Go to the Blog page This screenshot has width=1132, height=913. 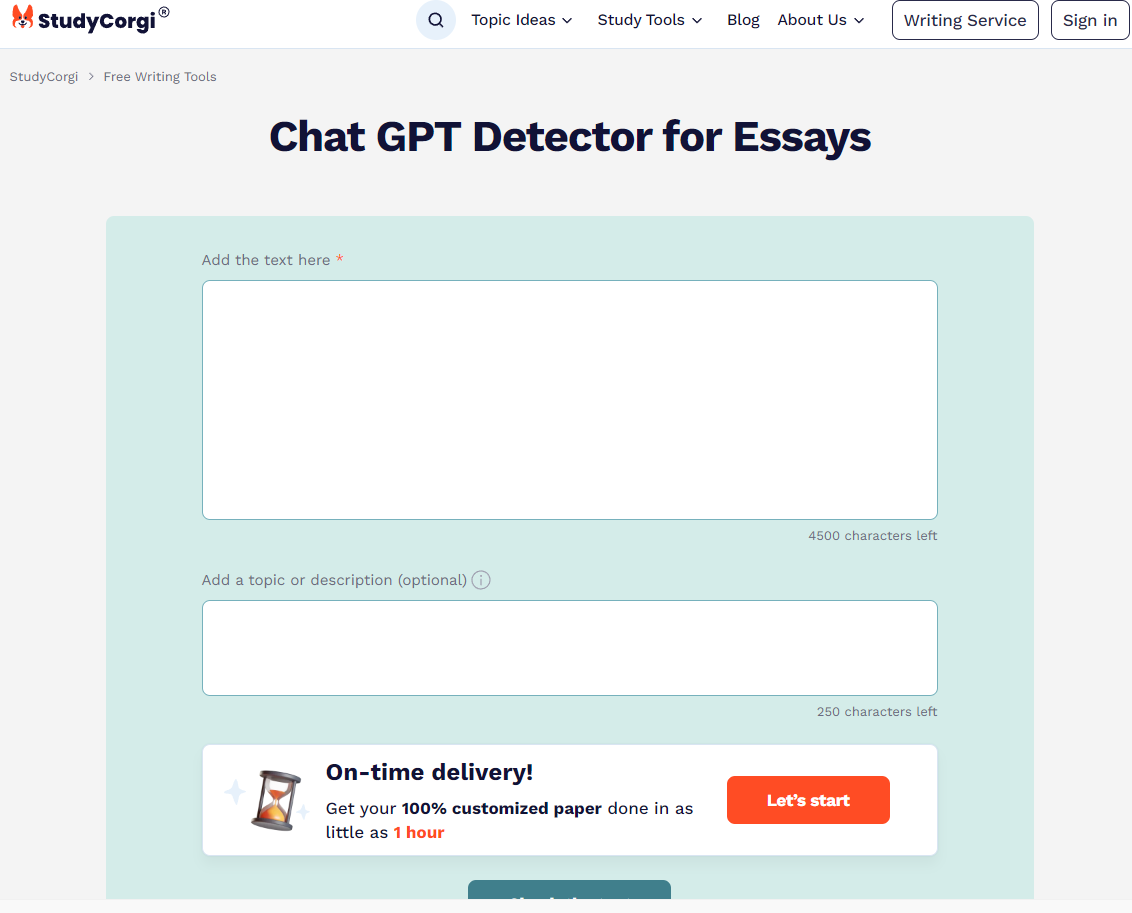click(743, 20)
